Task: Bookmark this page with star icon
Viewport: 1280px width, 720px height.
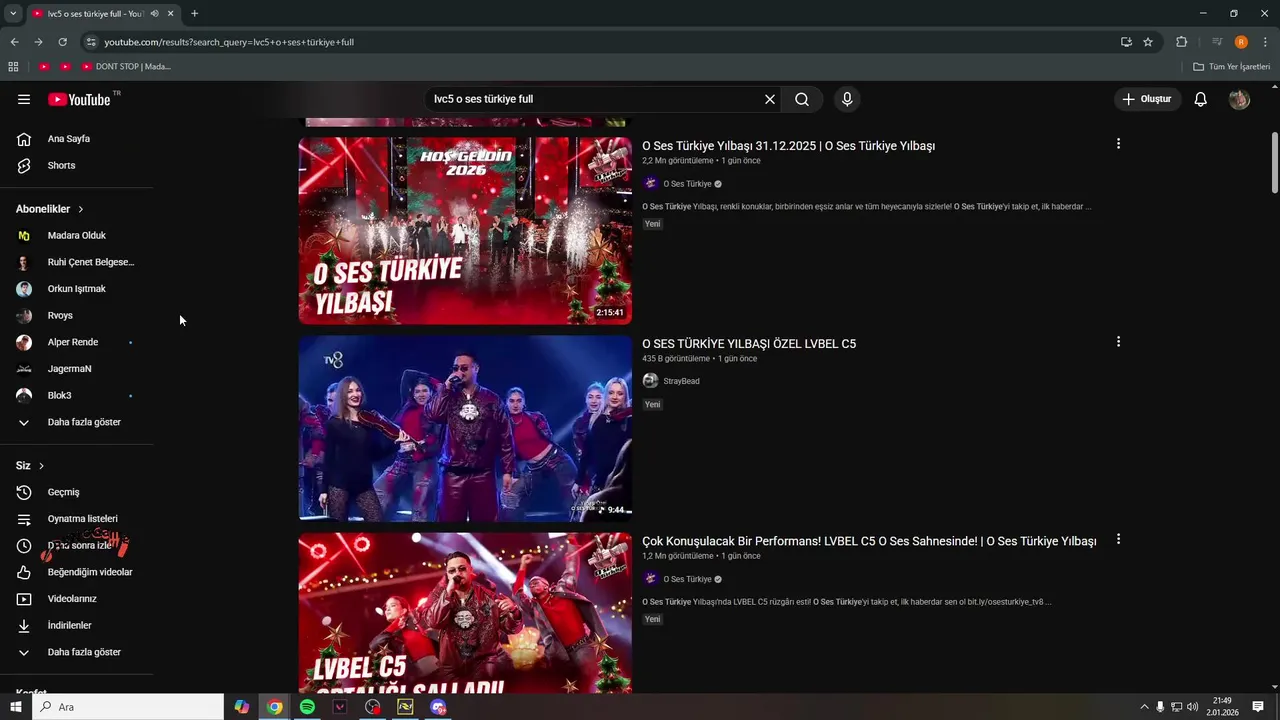Action: tap(1148, 42)
